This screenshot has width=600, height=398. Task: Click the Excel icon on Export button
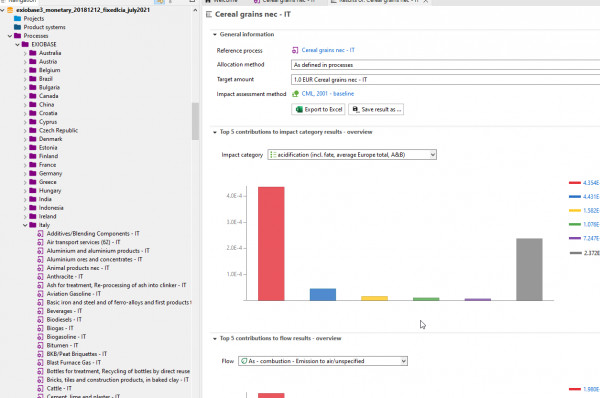coord(299,109)
